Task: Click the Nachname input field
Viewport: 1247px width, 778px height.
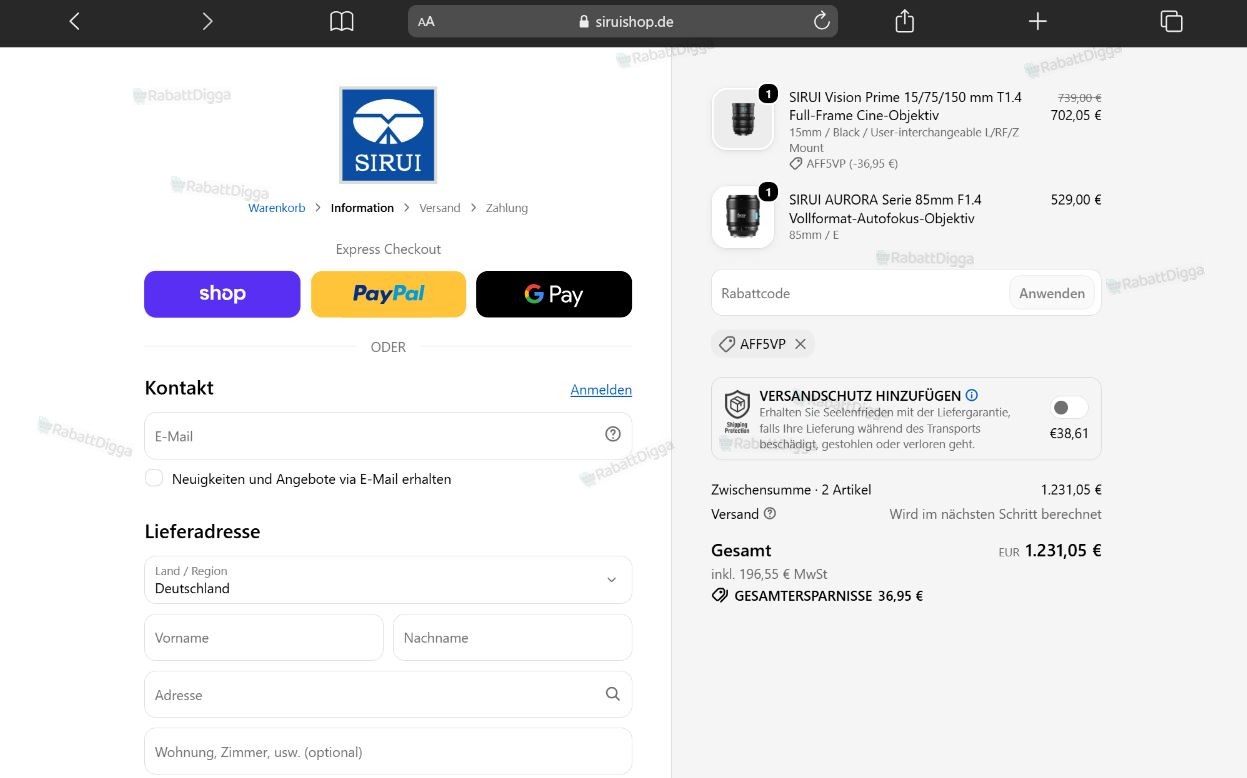Action: click(512, 637)
